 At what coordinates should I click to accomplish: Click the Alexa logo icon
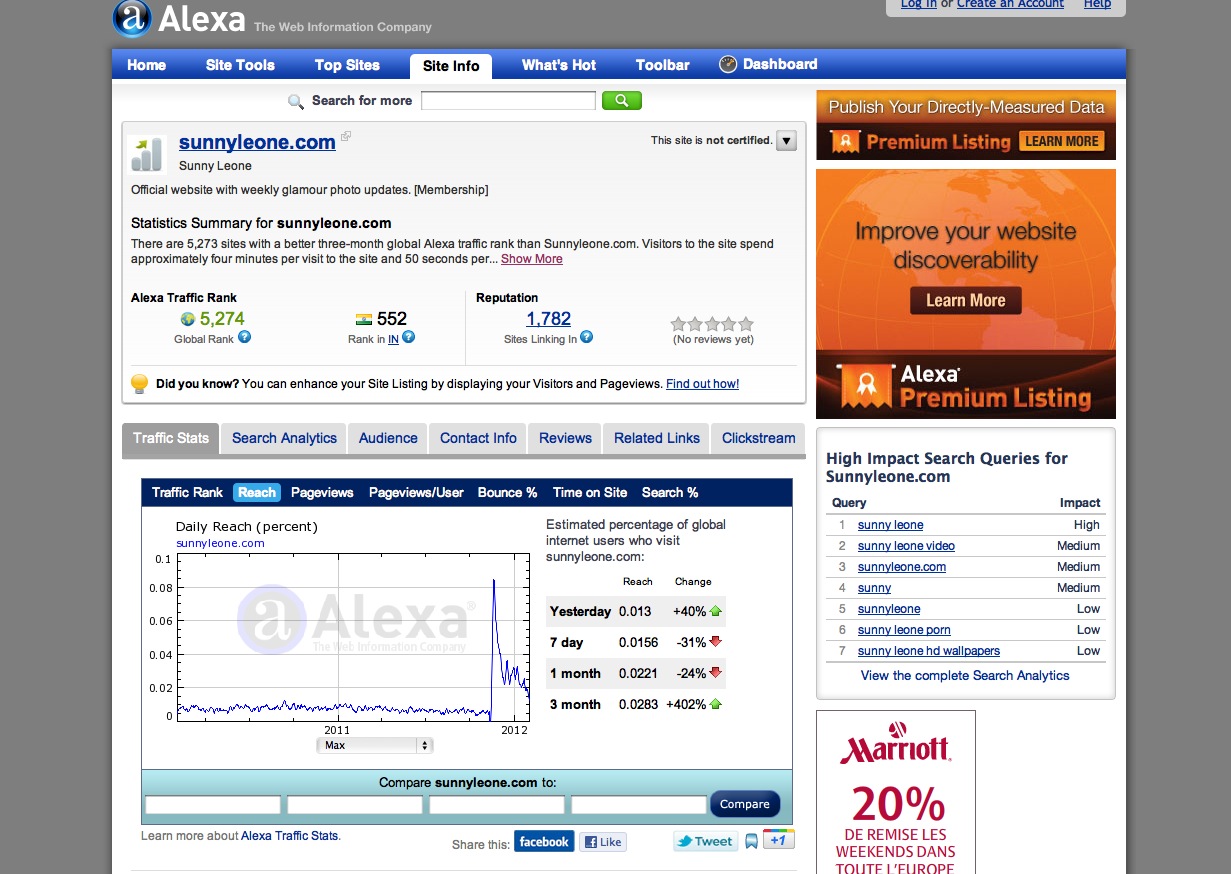click(132, 18)
